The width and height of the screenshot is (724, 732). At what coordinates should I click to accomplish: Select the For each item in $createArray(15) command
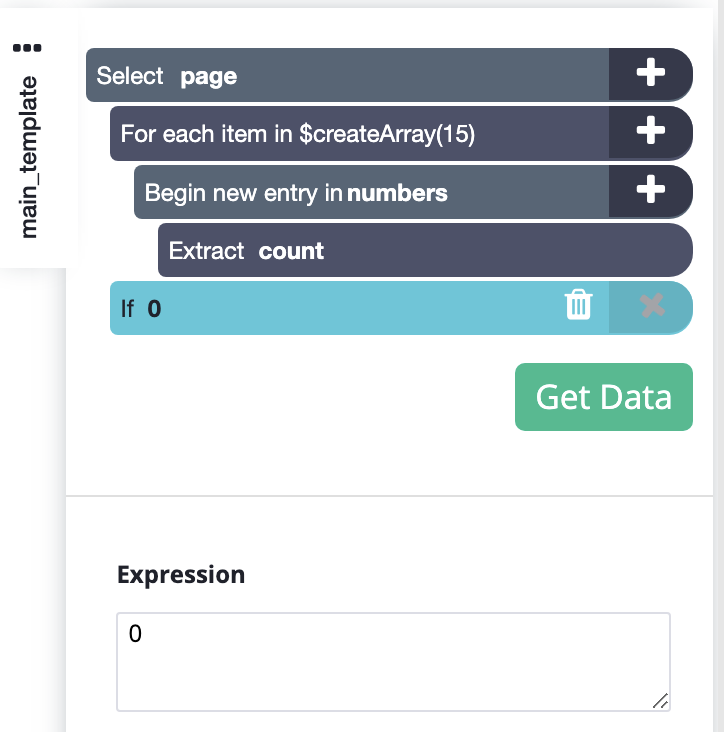[297, 134]
